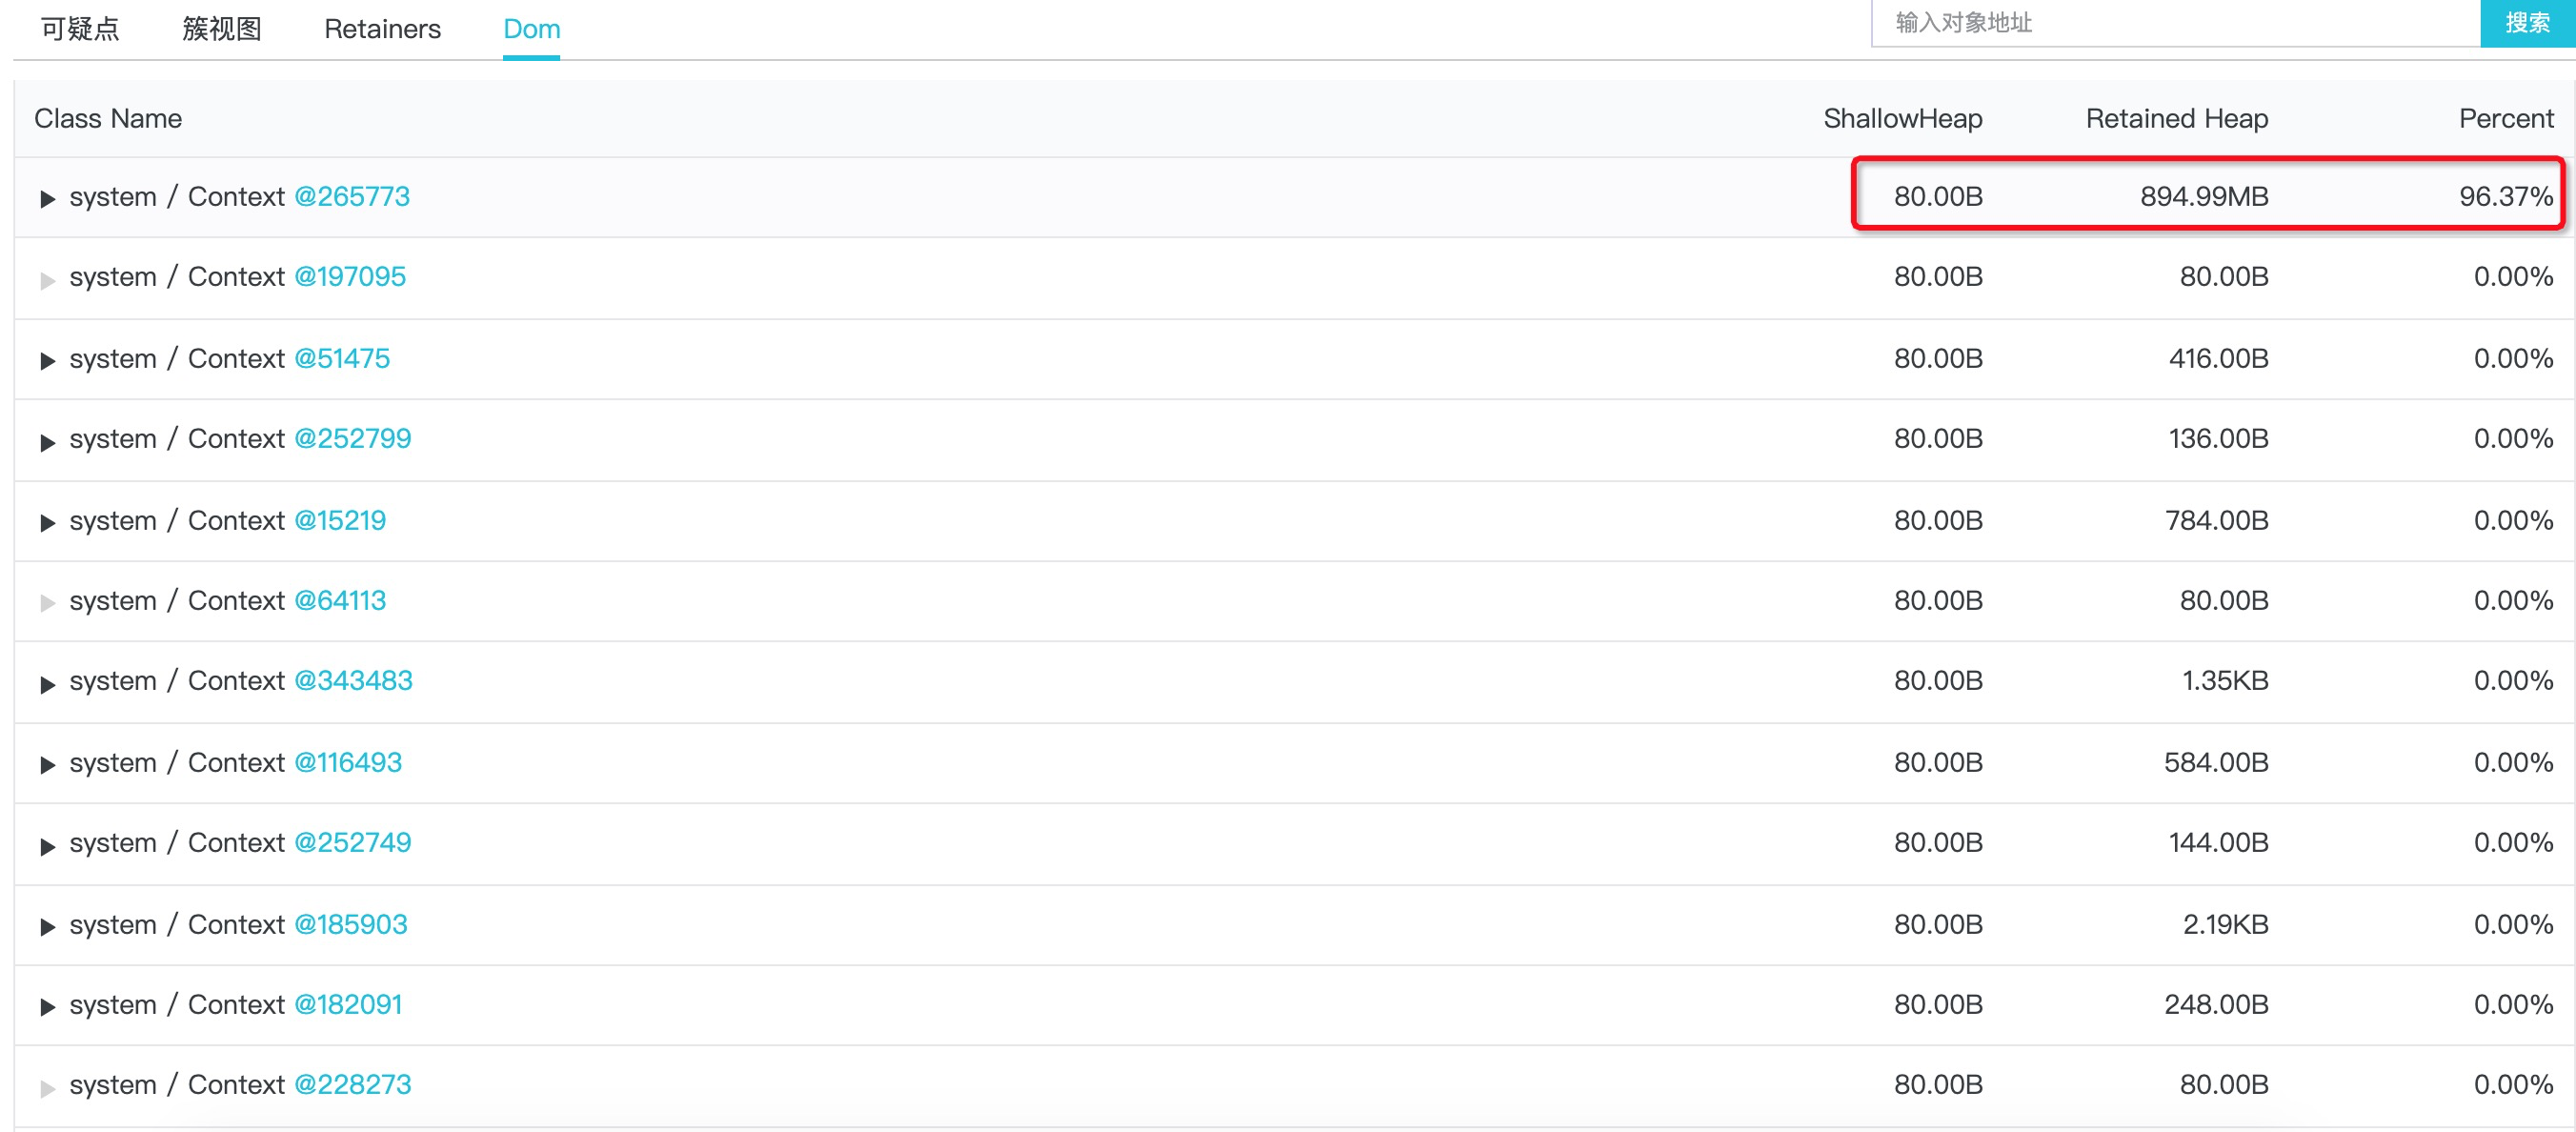Focus the object address input field
This screenshot has height=1132, width=2576.
click(x=2175, y=22)
